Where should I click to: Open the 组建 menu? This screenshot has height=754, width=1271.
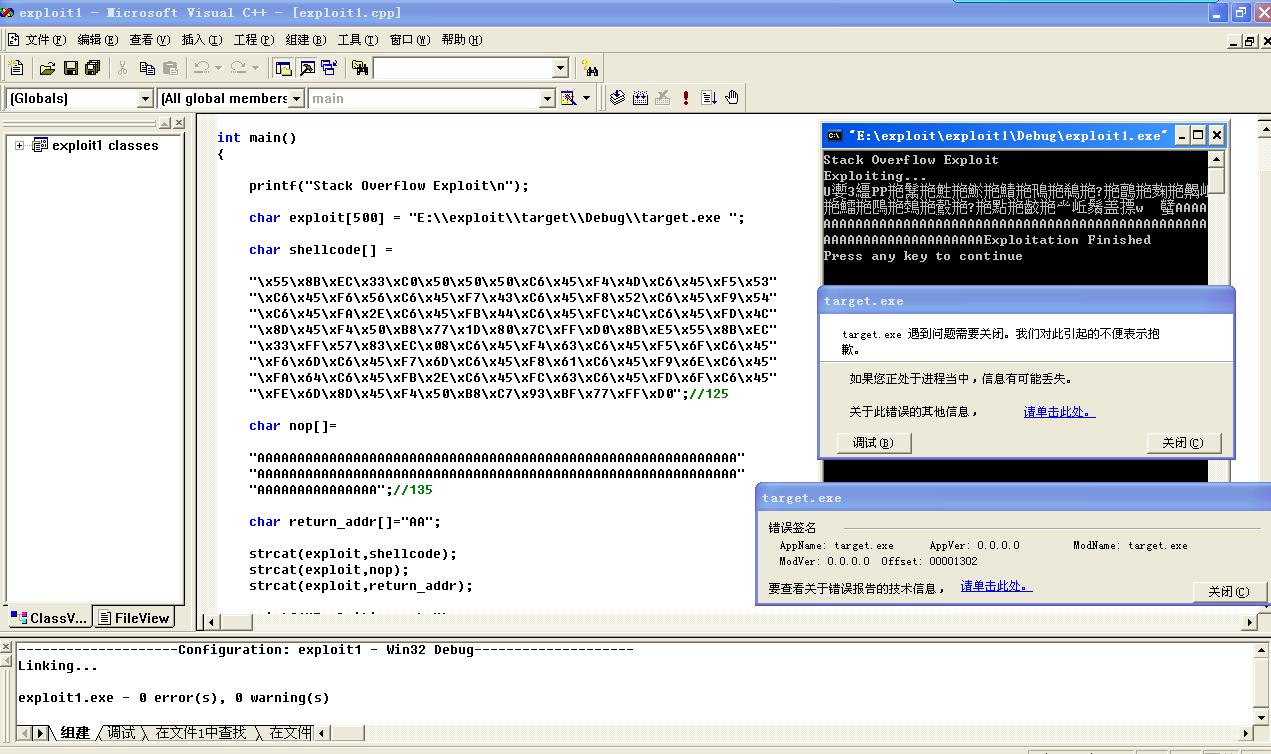306,40
